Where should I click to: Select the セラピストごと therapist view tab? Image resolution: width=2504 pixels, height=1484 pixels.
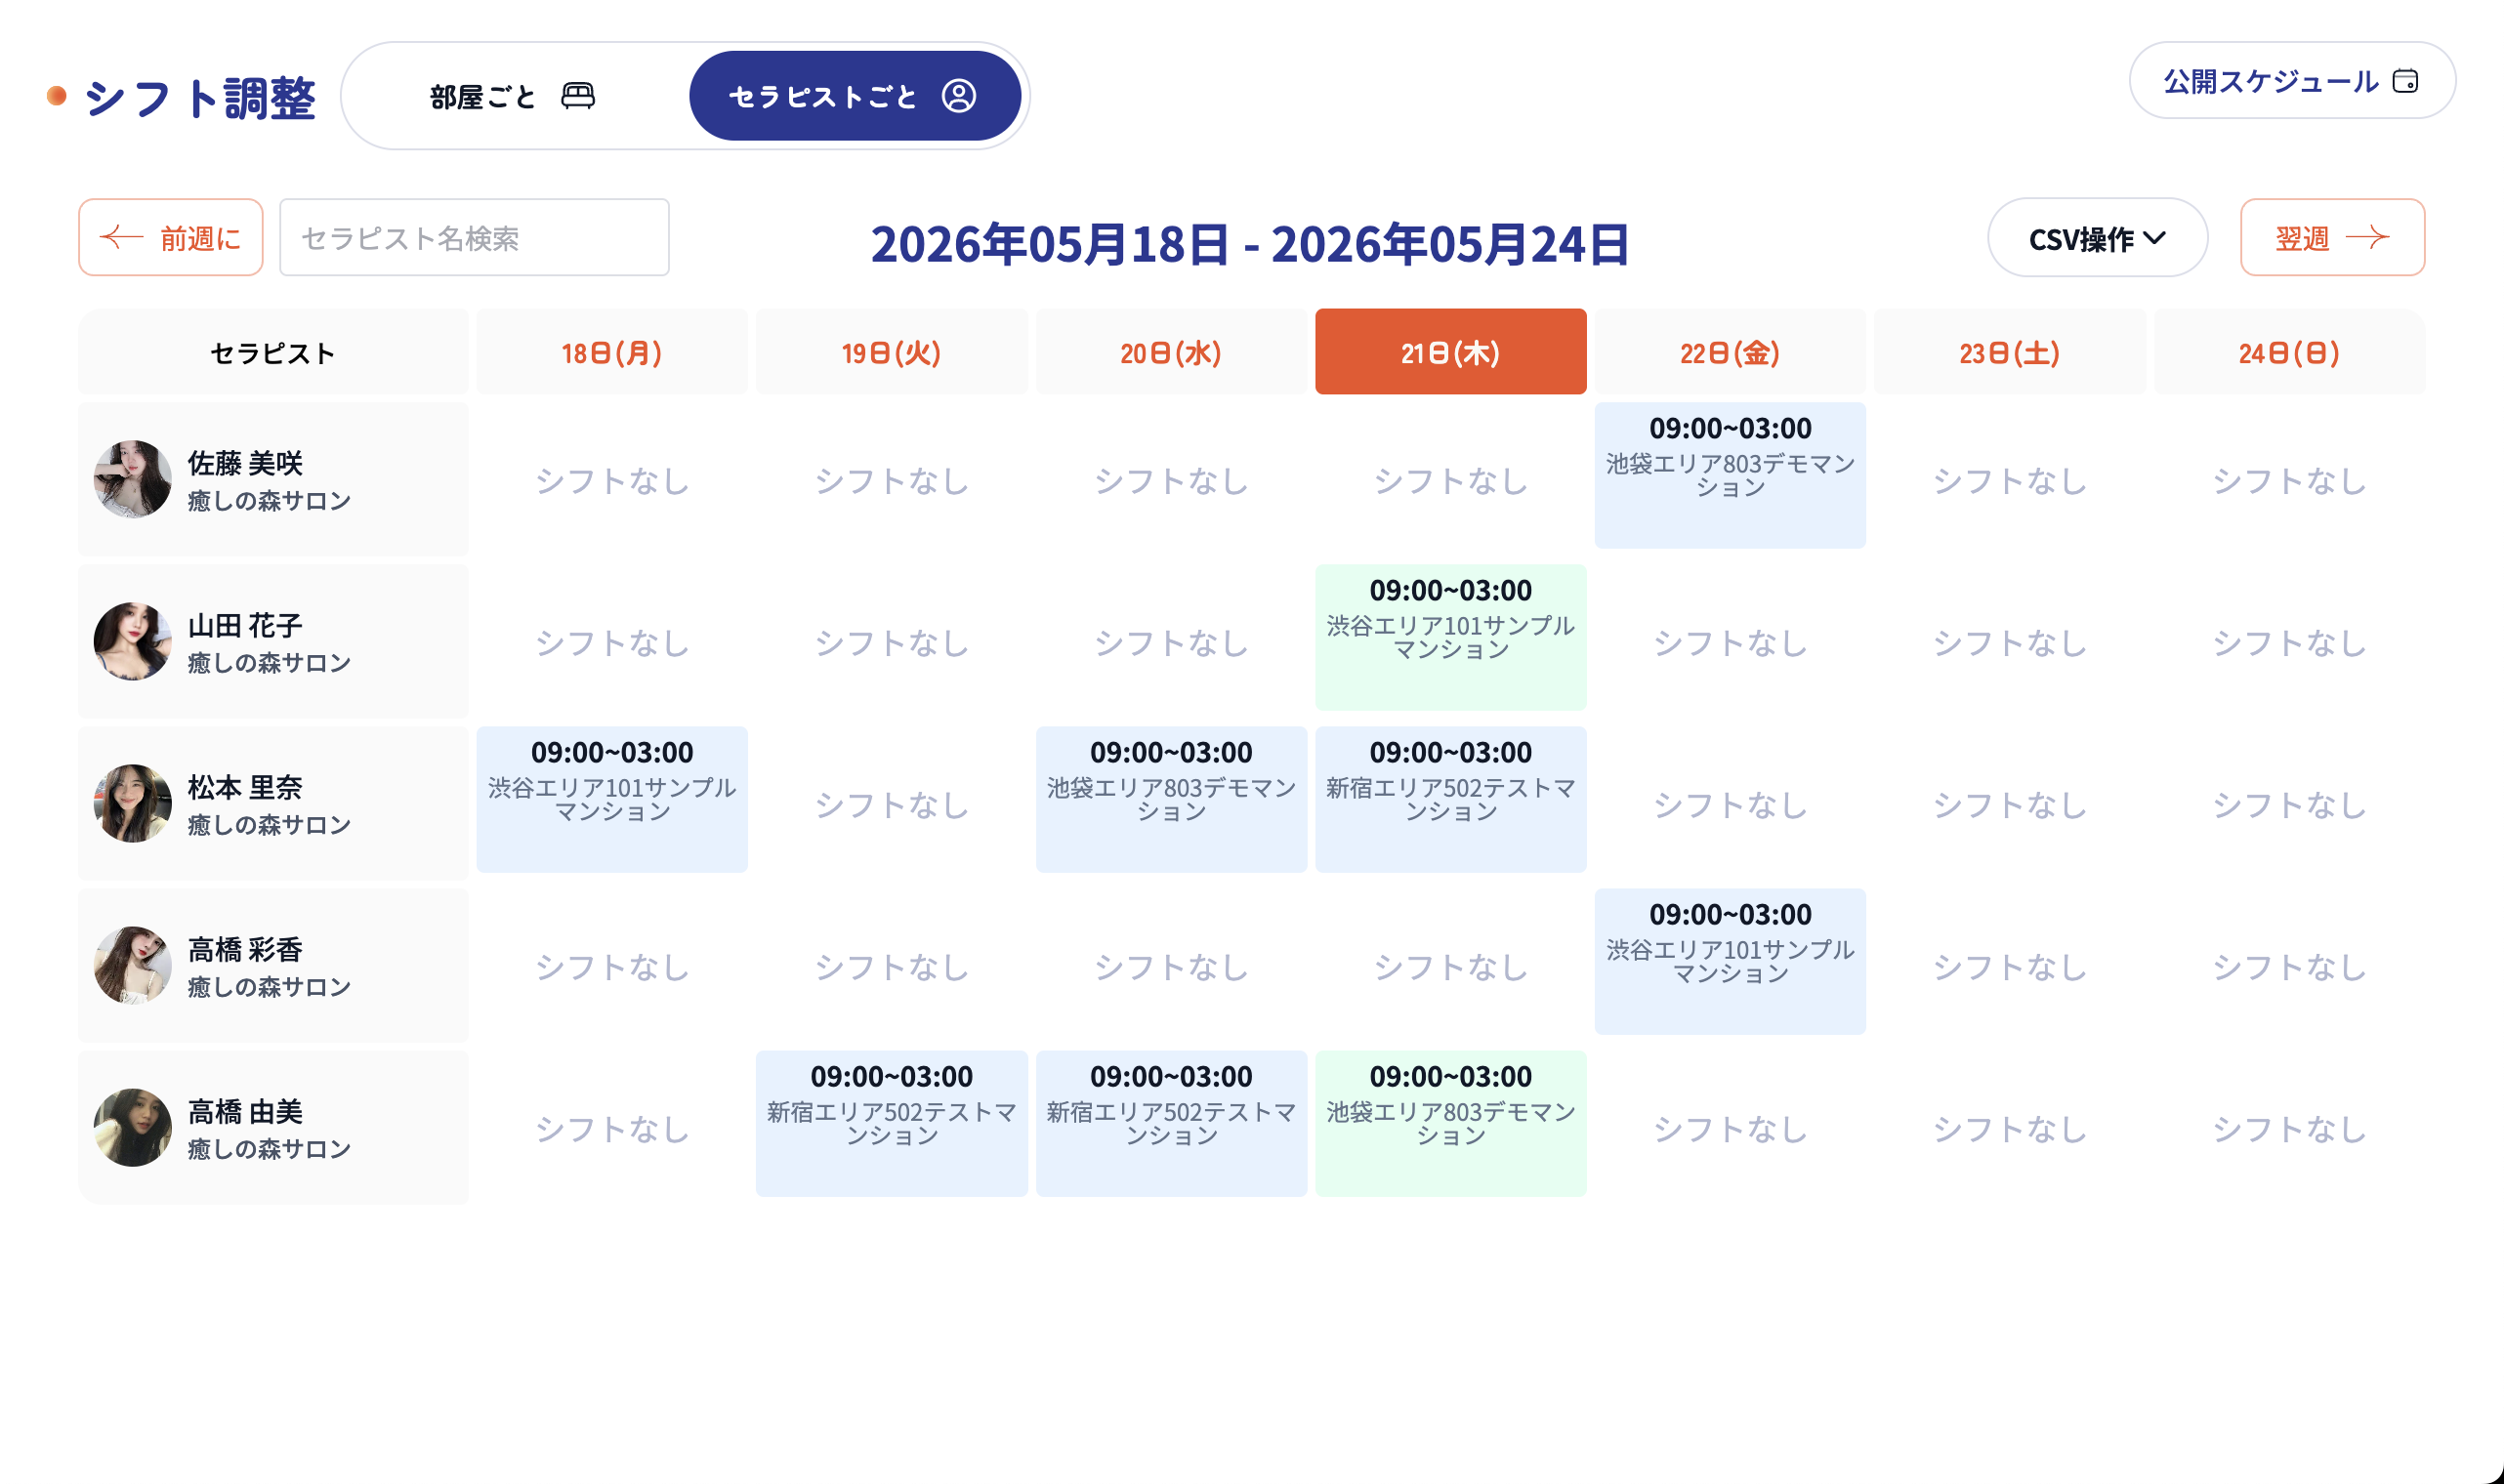pyautogui.click(x=855, y=96)
